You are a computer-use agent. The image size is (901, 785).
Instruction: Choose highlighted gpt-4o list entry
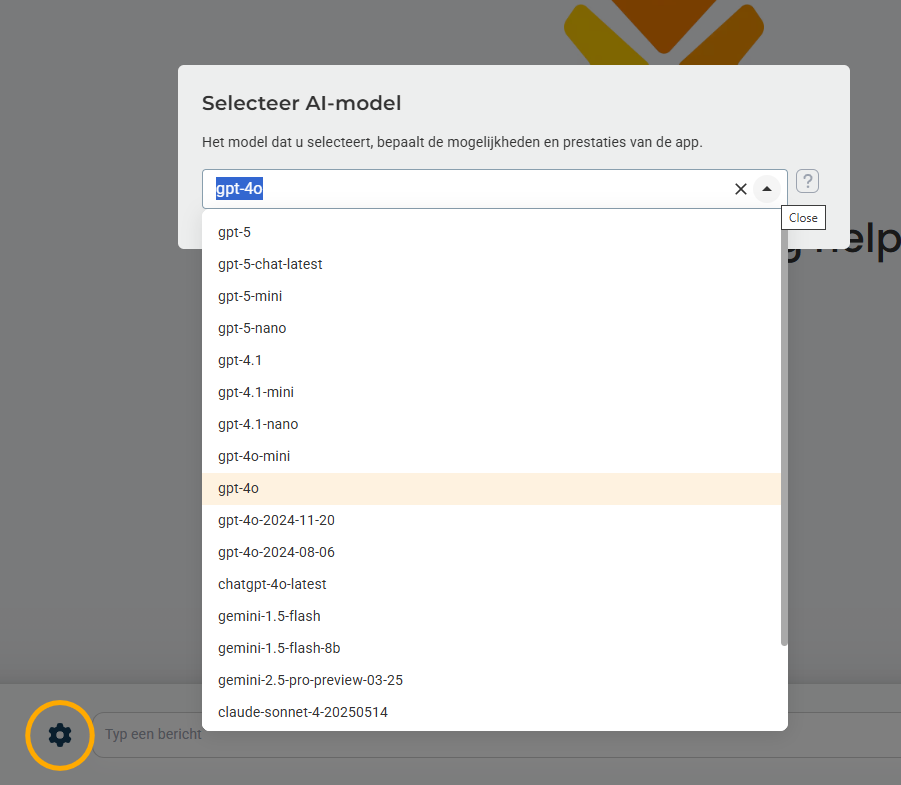pos(491,488)
